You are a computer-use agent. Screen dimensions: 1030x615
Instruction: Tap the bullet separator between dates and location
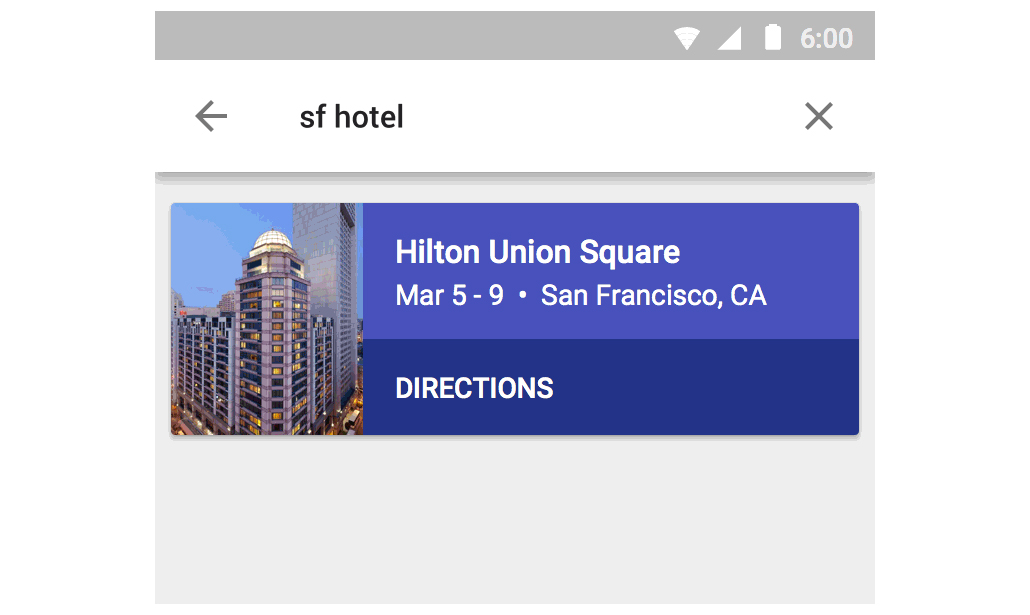522,297
